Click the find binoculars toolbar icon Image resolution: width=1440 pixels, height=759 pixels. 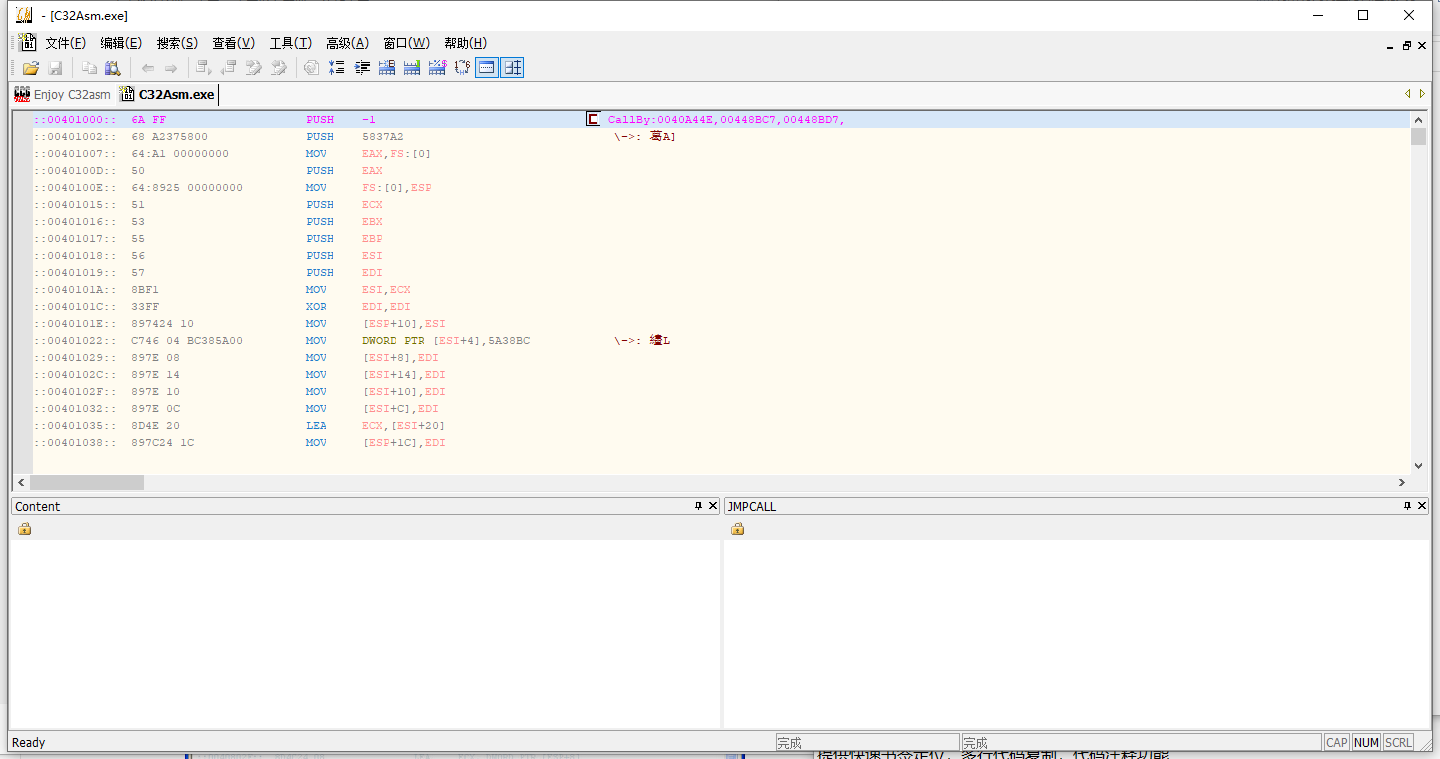pos(113,68)
